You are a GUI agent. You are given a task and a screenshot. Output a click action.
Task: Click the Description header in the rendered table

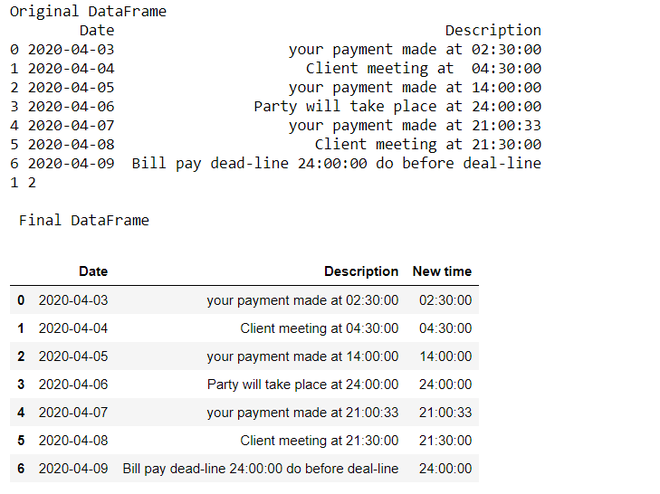pyautogui.click(x=361, y=271)
